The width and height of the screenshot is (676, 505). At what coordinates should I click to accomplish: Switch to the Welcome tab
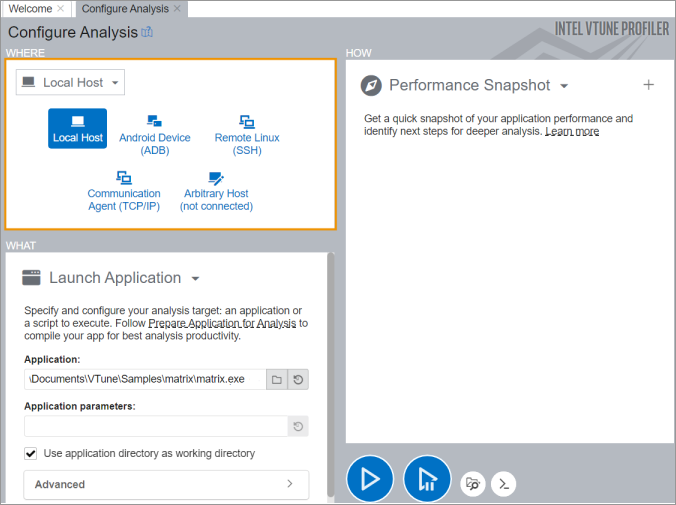click(x=30, y=8)
